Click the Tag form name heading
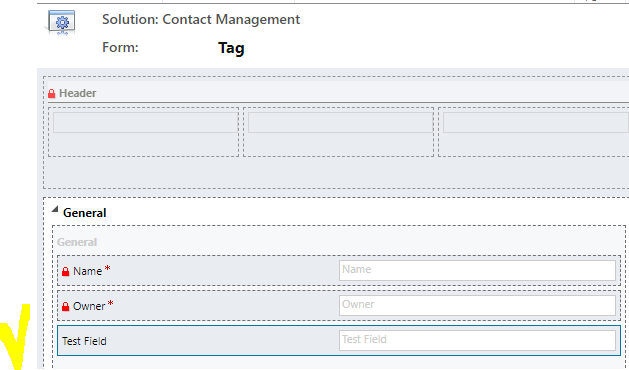 231,48
